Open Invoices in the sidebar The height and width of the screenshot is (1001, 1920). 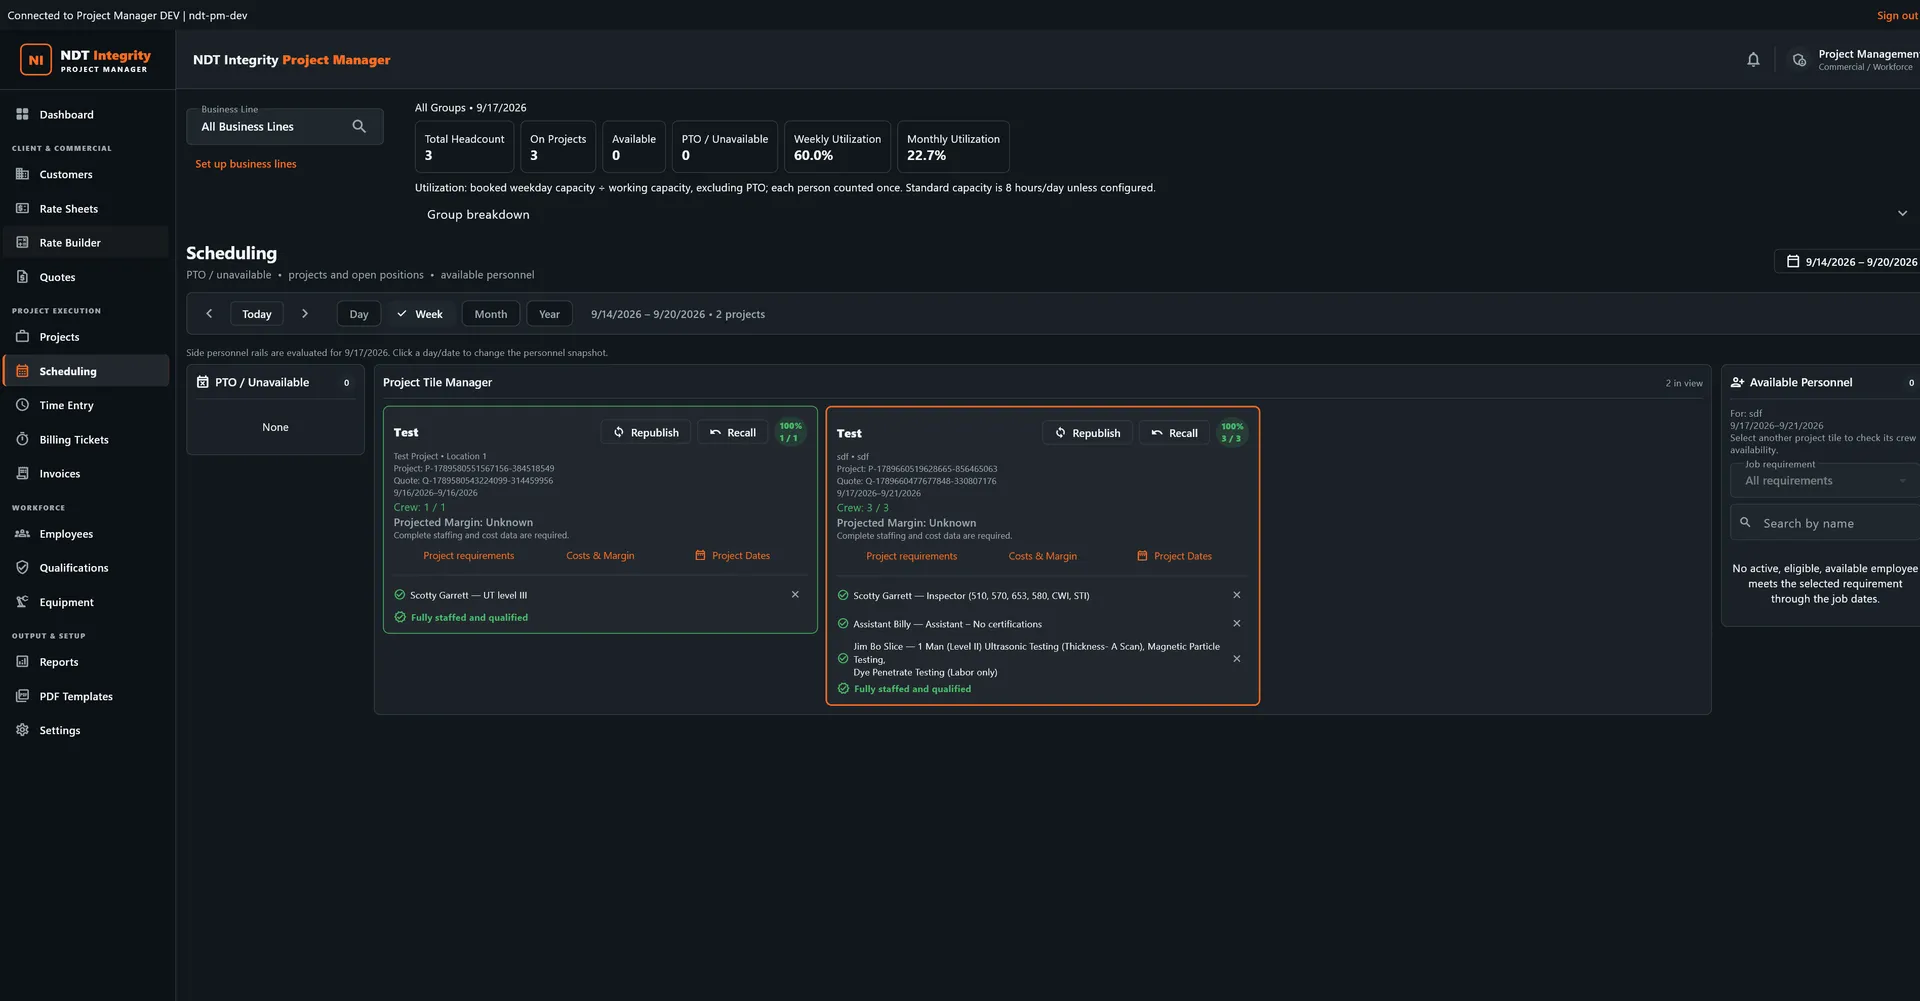click(x=86, y=474)
